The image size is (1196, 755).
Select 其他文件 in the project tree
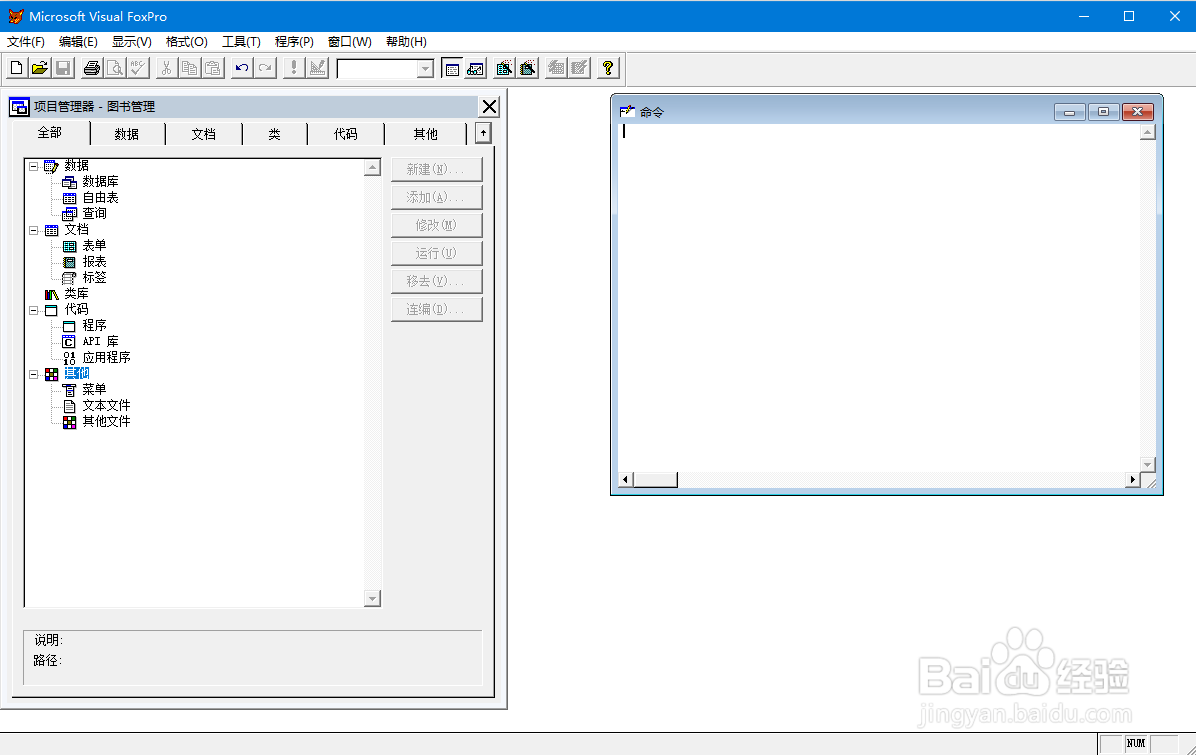pyautogui.click(x=107, y=422)
